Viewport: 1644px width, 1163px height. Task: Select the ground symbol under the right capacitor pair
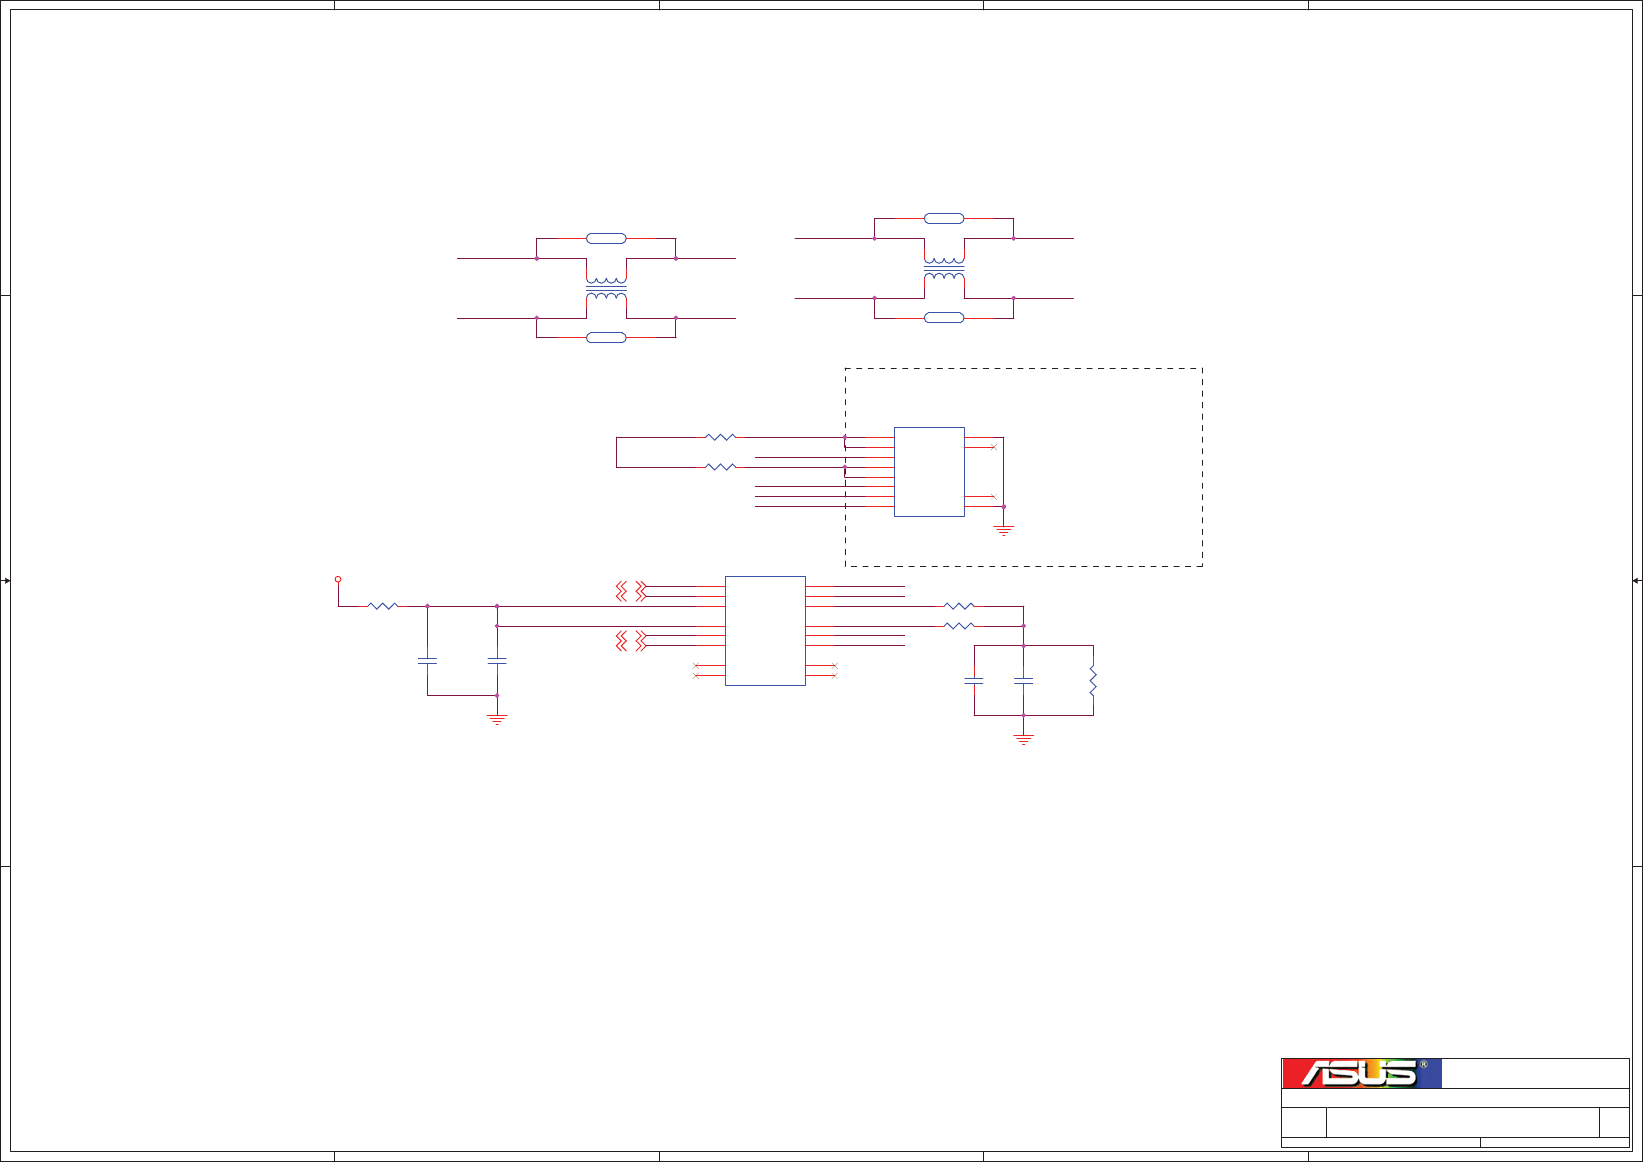pyautogui.click(x=1023, y=740)
